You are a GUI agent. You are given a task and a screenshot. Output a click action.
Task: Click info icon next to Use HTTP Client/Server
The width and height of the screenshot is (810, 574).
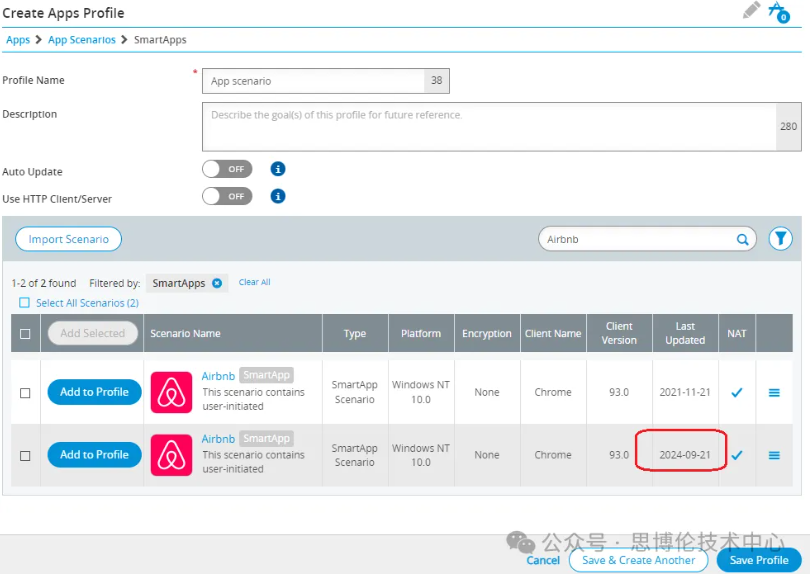click(279, 196)
